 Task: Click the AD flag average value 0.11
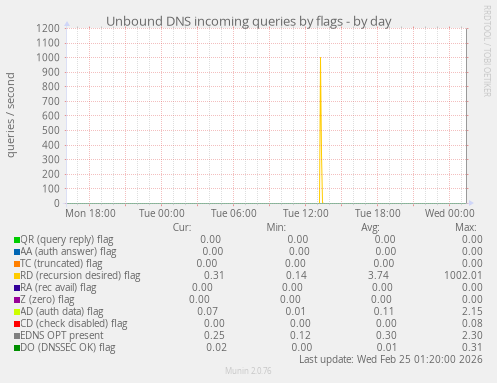[384, 312]
